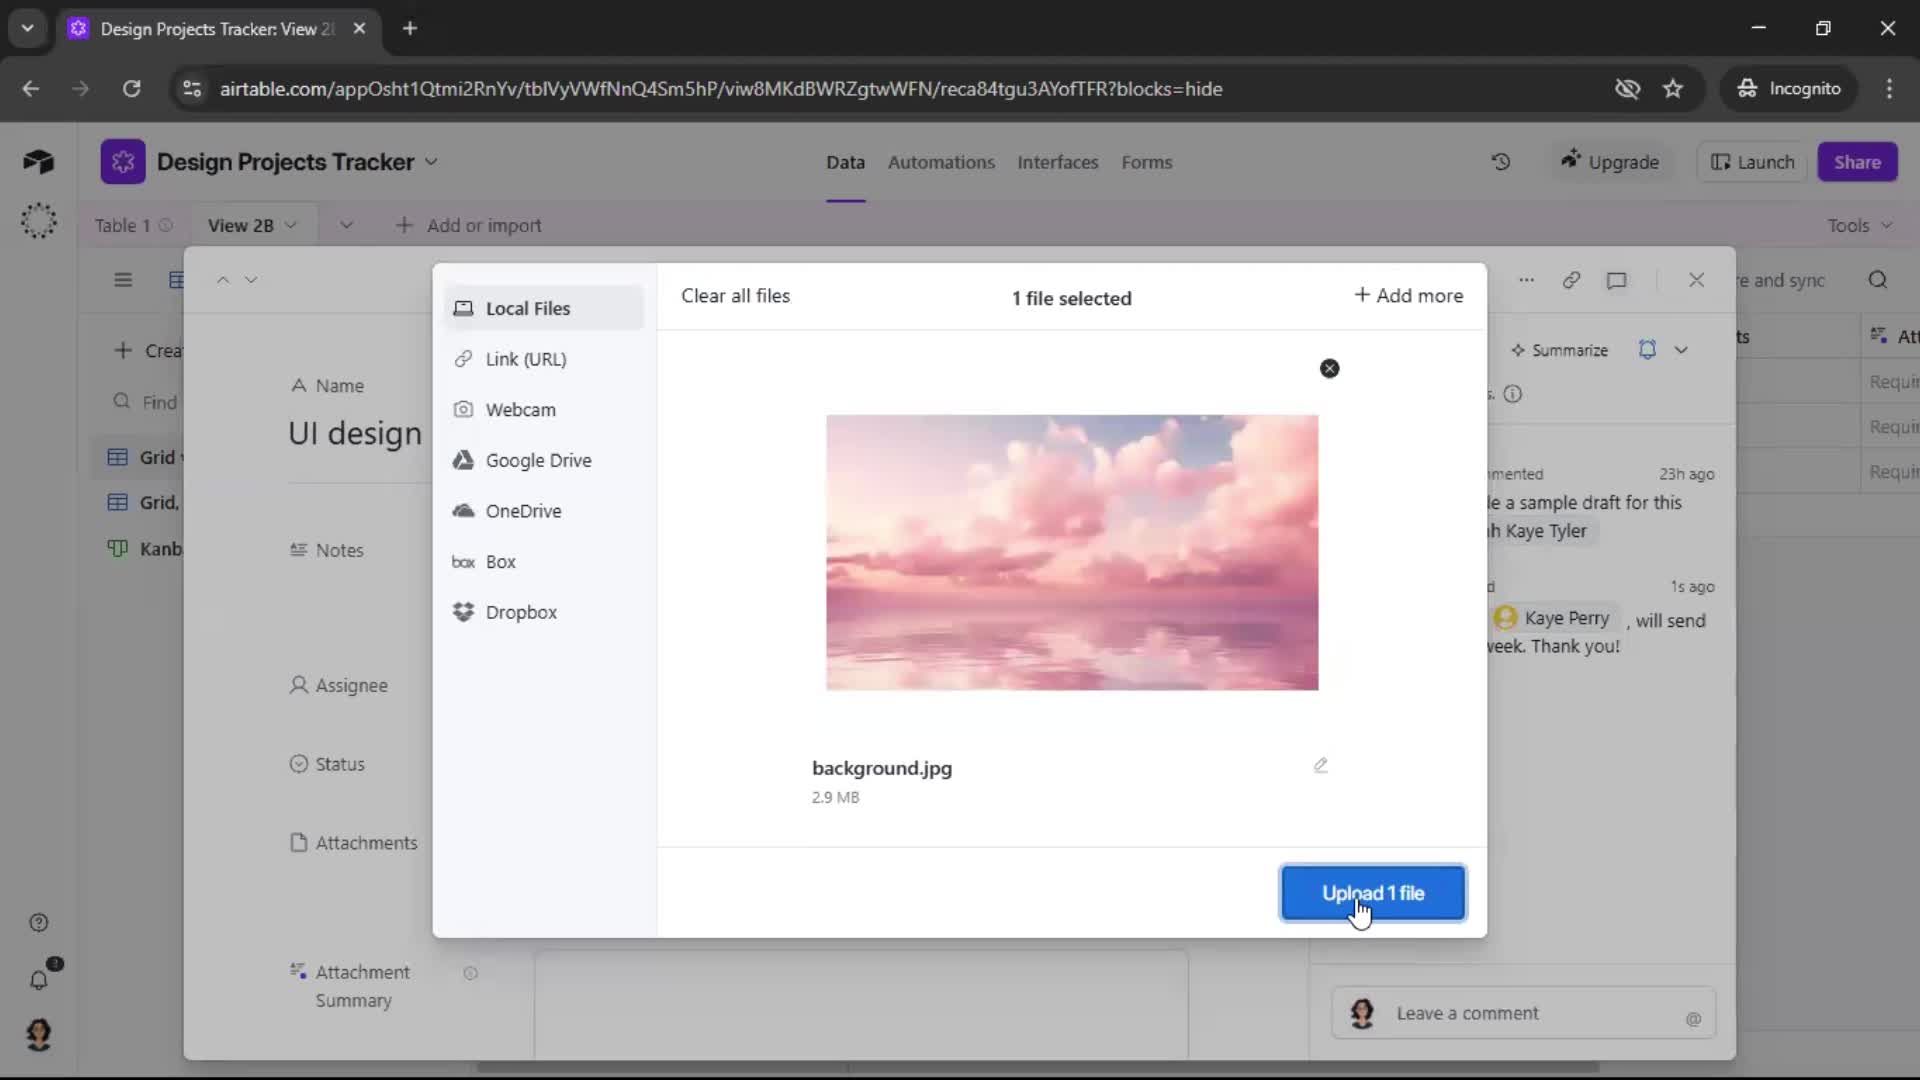Screen dimensions: 1920x1080
Task: Click the Launch button
Action: click(1752, 162)
